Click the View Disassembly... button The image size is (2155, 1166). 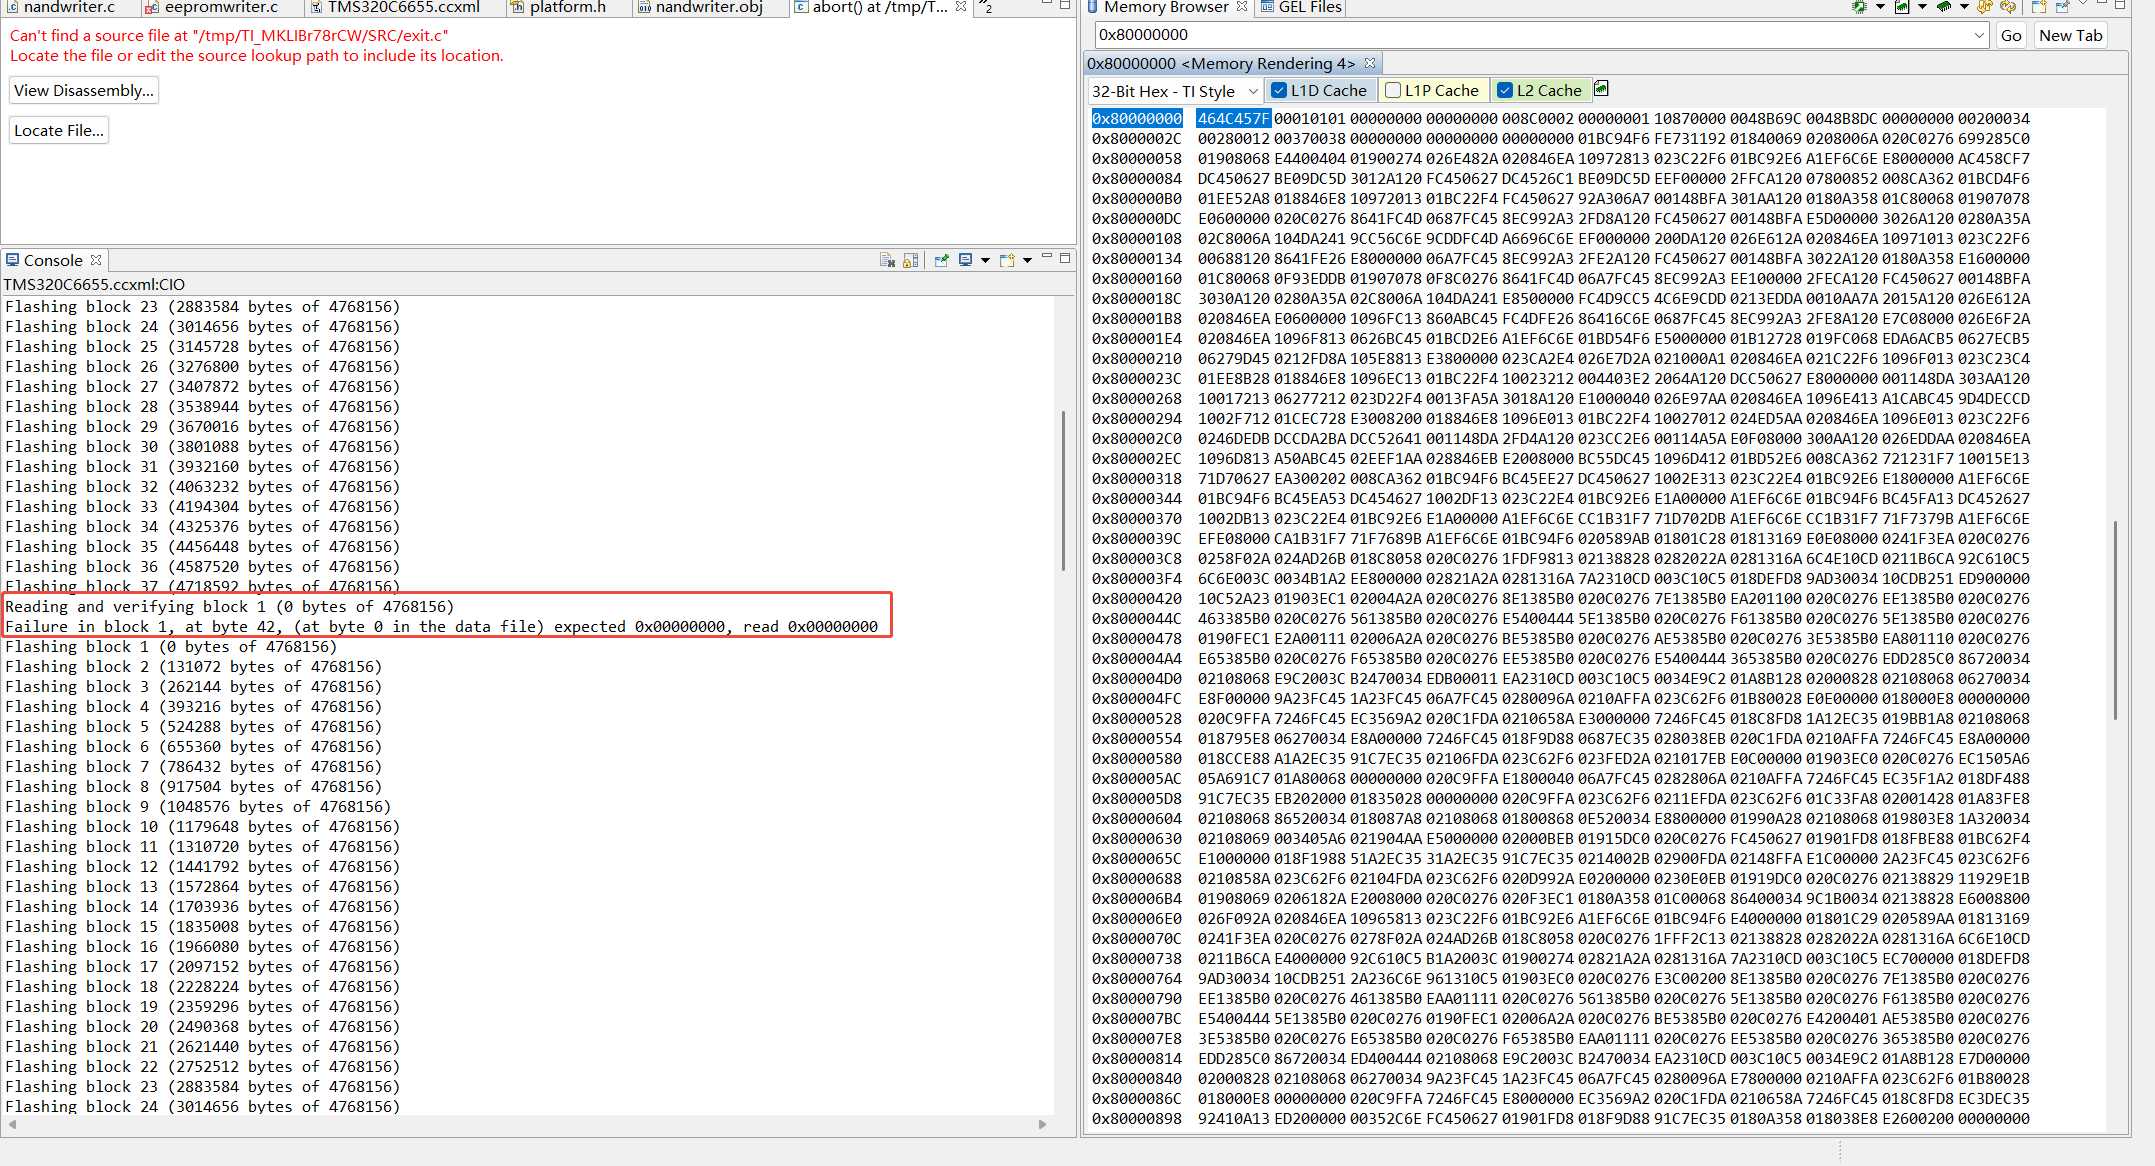[84, 90]
